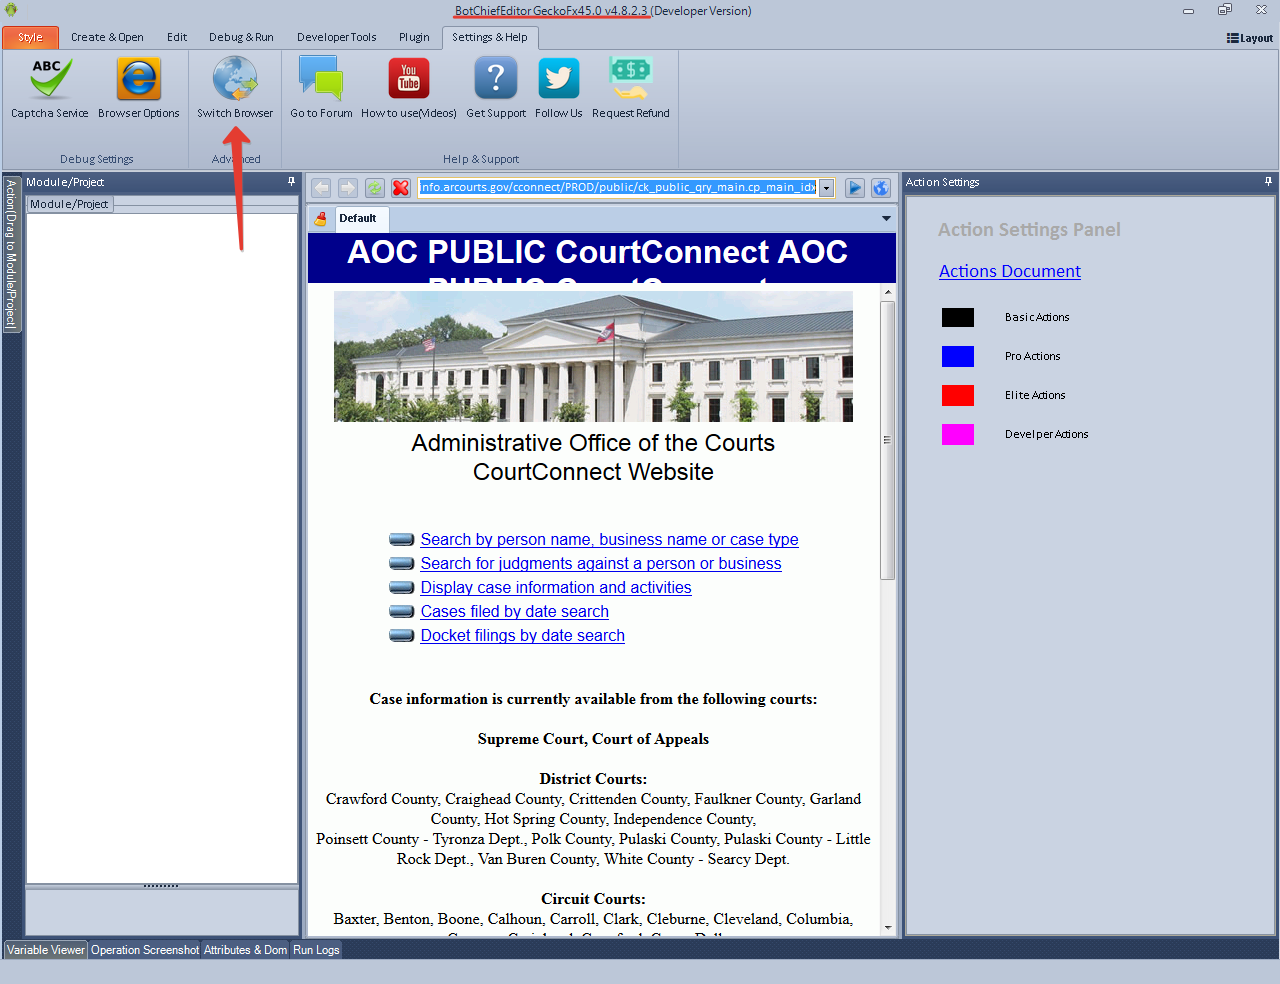
Task: Switch to the Debug & Run ribbon tab
Action: (x=241, y=37)
